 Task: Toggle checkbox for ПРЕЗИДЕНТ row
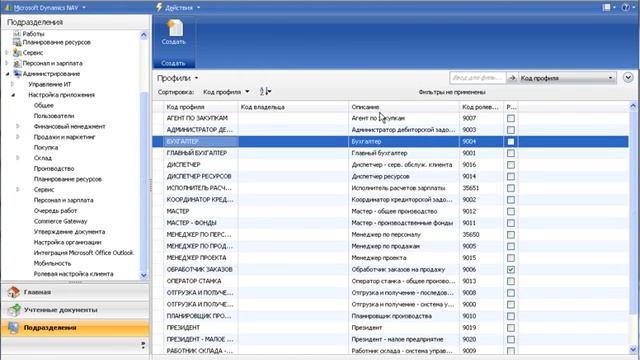pos(511,328)
